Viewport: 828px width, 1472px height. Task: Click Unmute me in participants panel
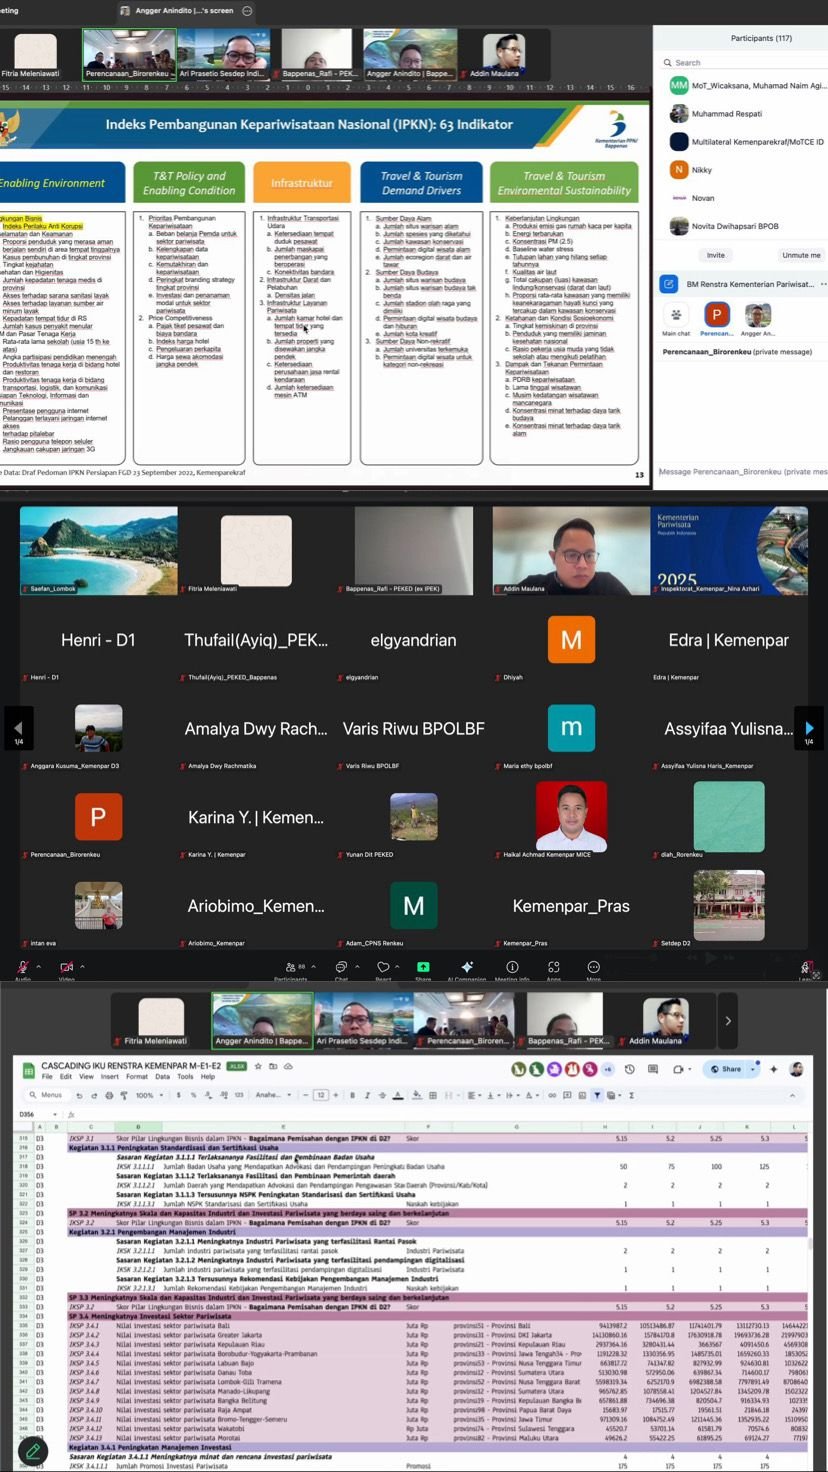click(x=801, y=255)
